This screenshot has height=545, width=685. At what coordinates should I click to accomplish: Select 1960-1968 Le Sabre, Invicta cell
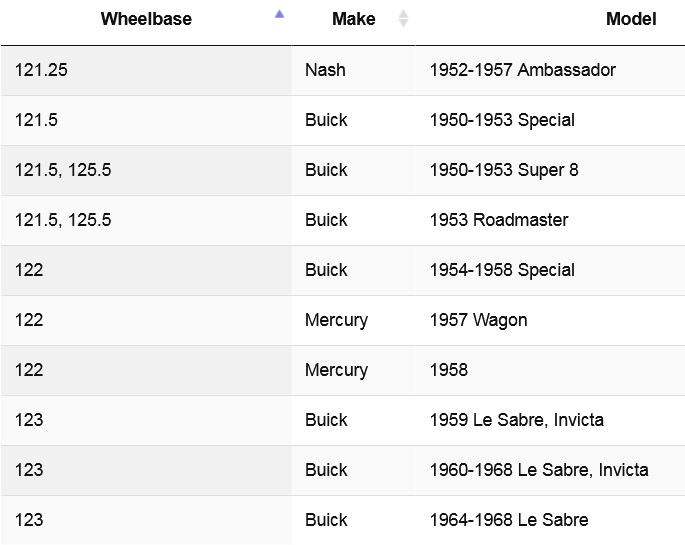point(538,470)
